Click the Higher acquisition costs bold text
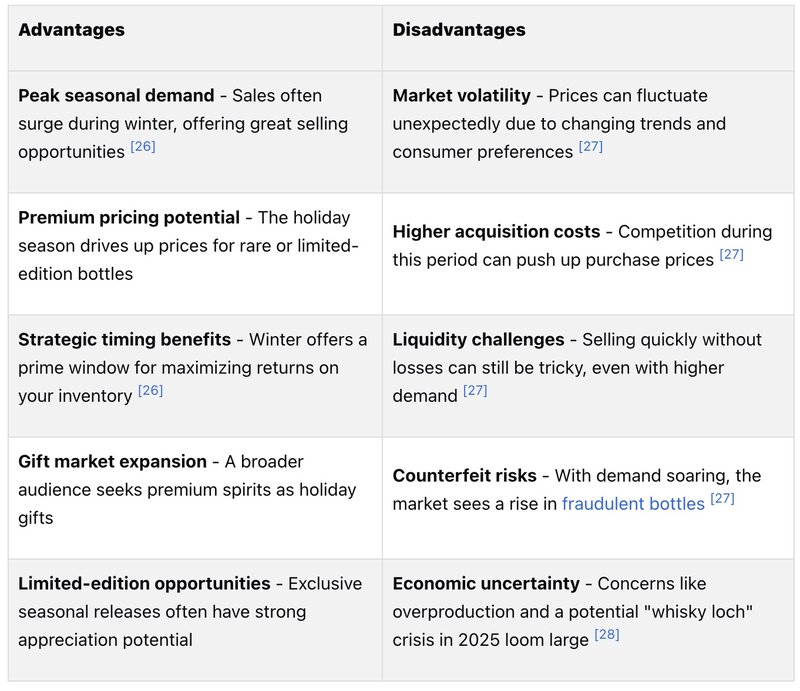The height and width of the screenshot is (691, 800). (x=496, y=231)
